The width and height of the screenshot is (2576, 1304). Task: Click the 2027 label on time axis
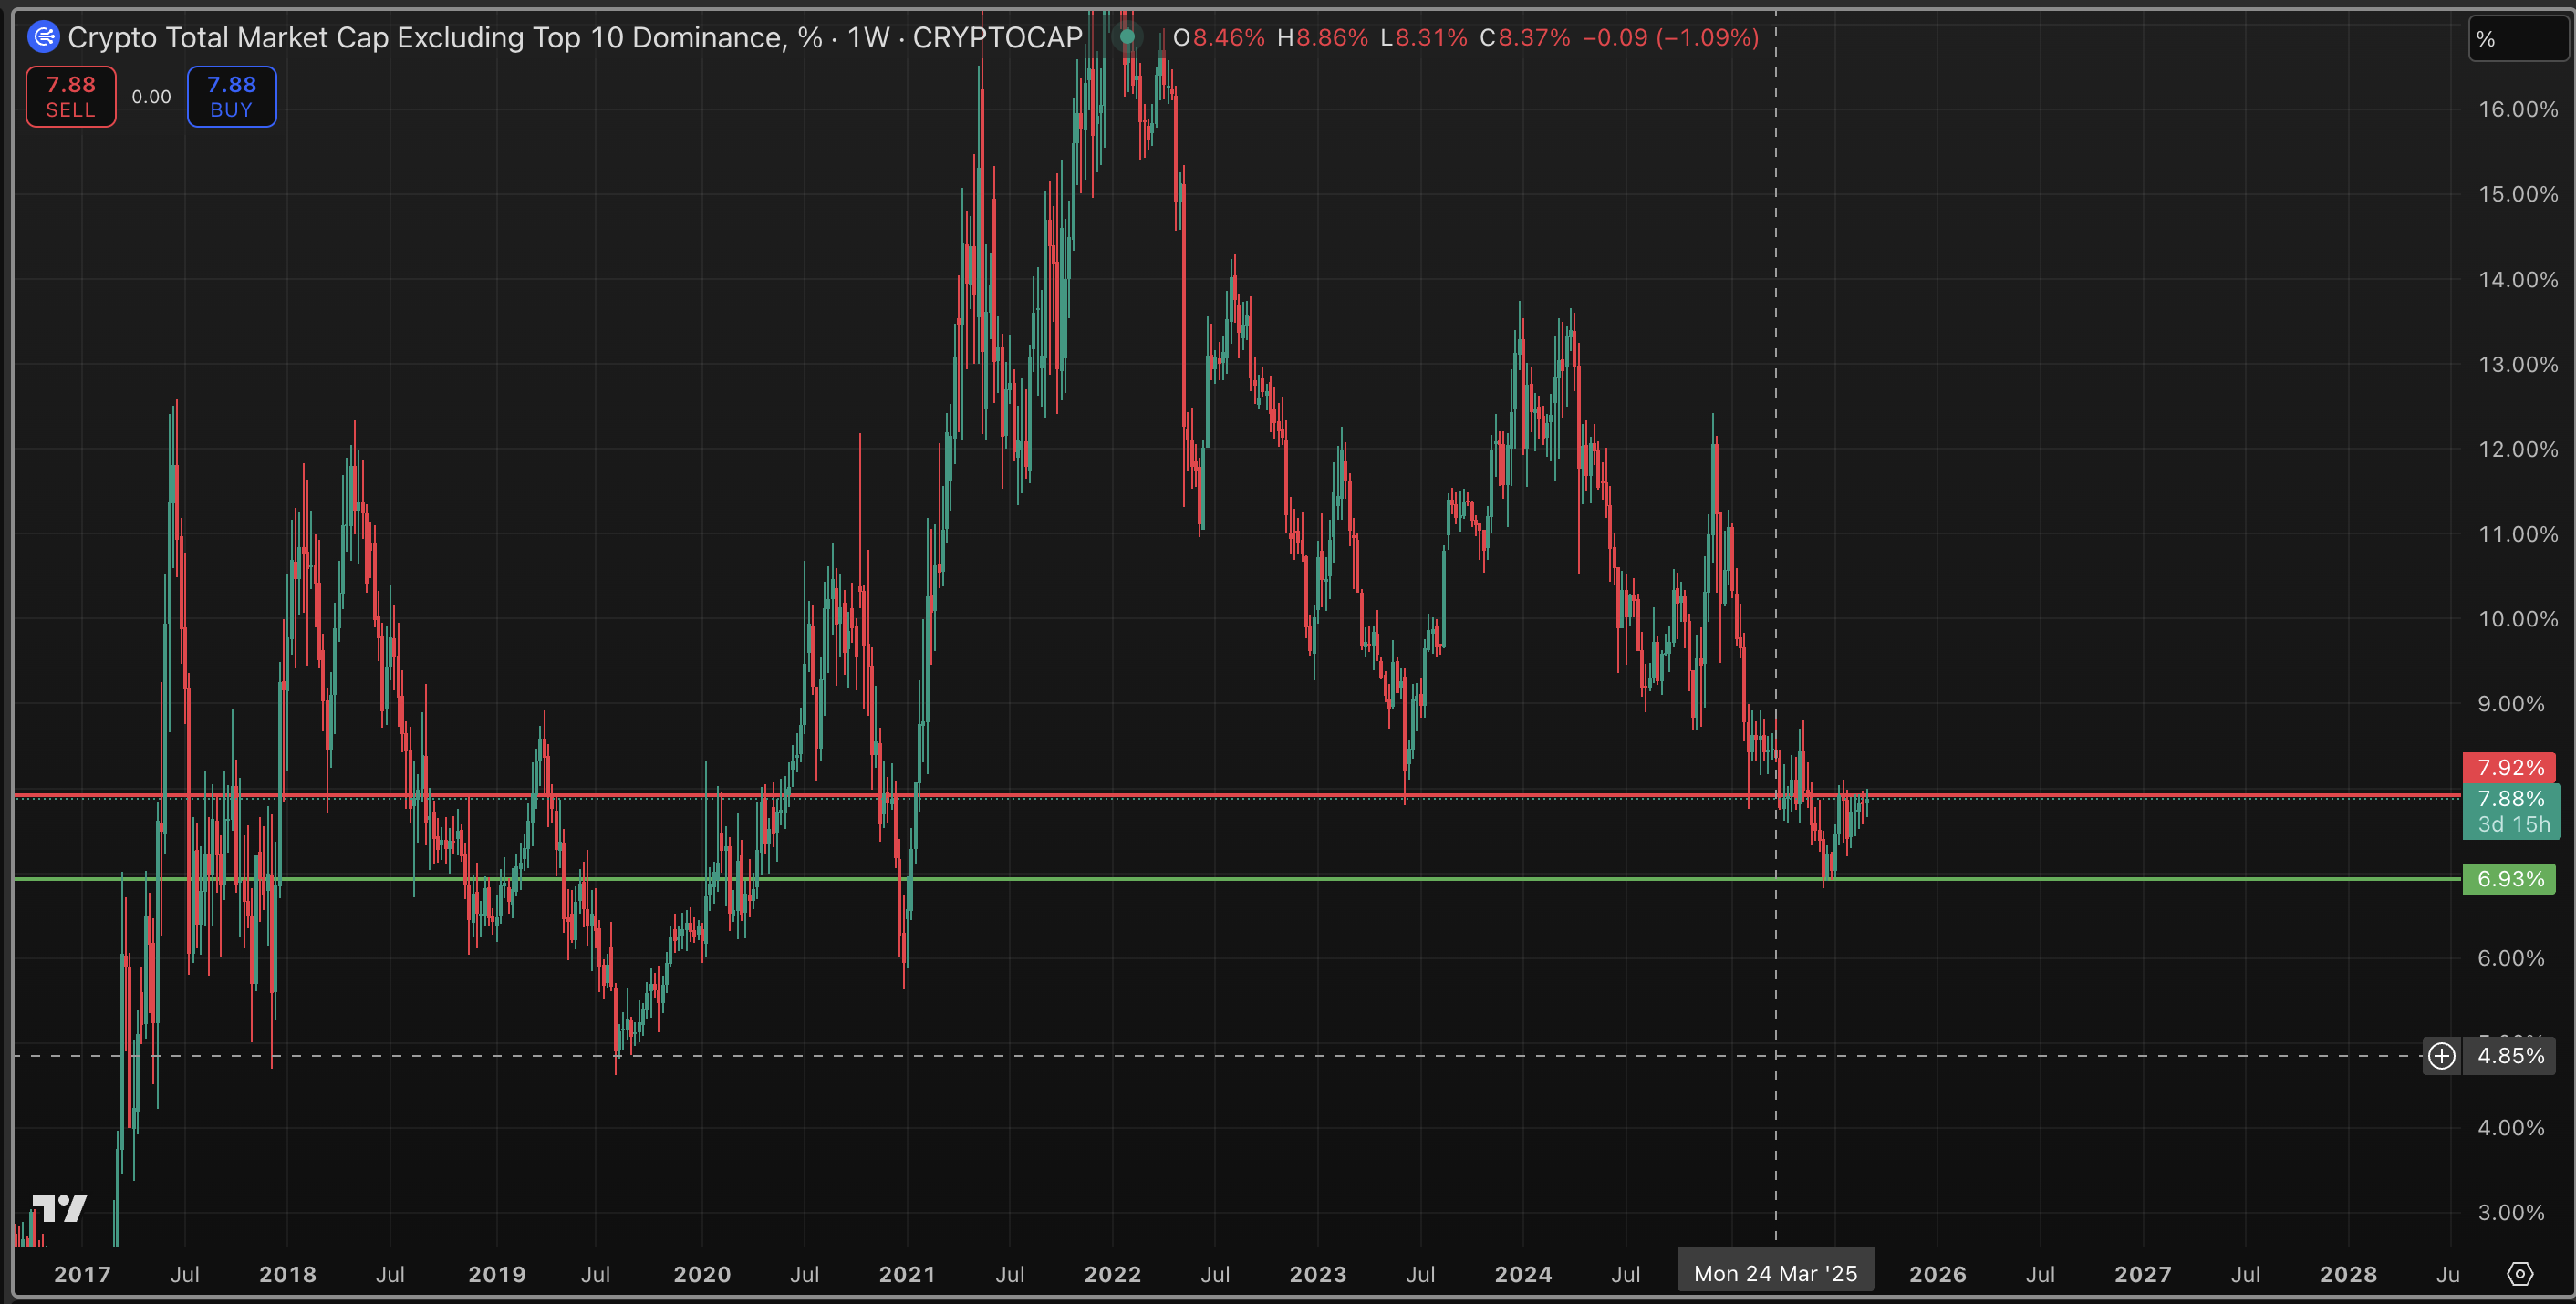coord(2143,1274)
